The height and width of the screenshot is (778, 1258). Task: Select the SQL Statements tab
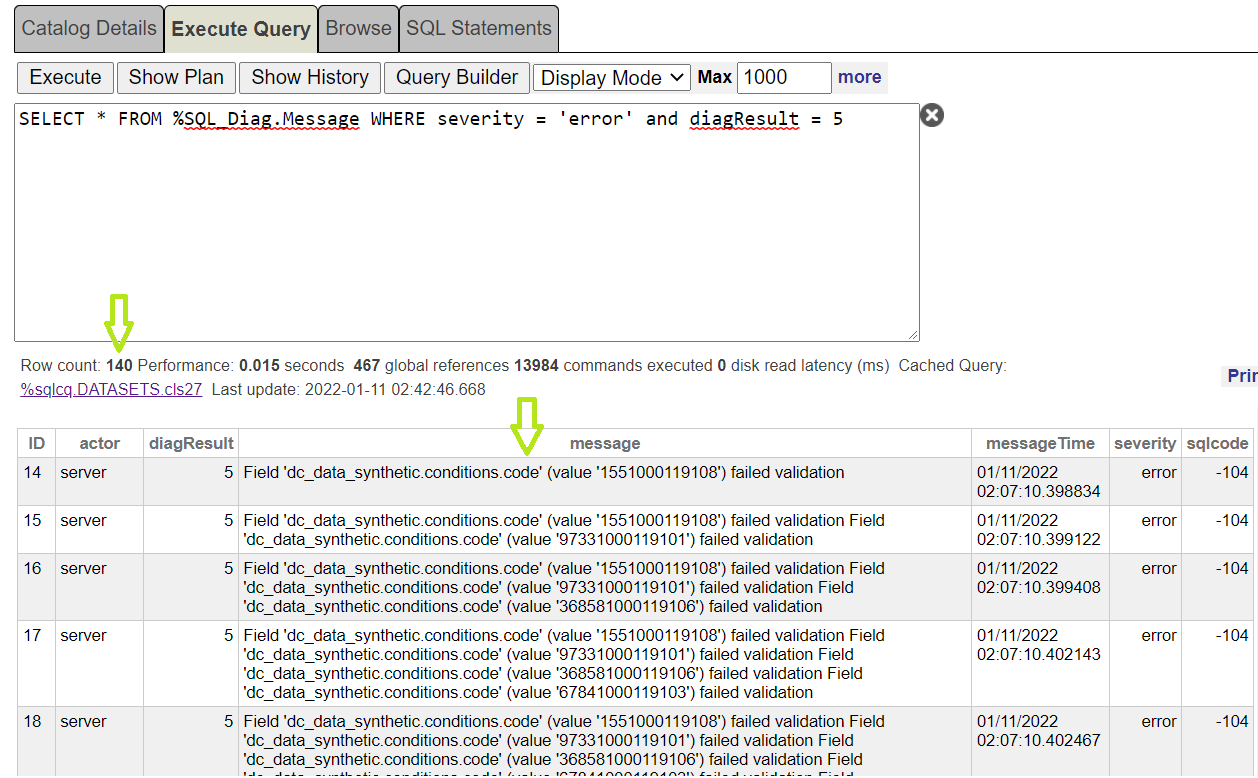pos(478,28)
